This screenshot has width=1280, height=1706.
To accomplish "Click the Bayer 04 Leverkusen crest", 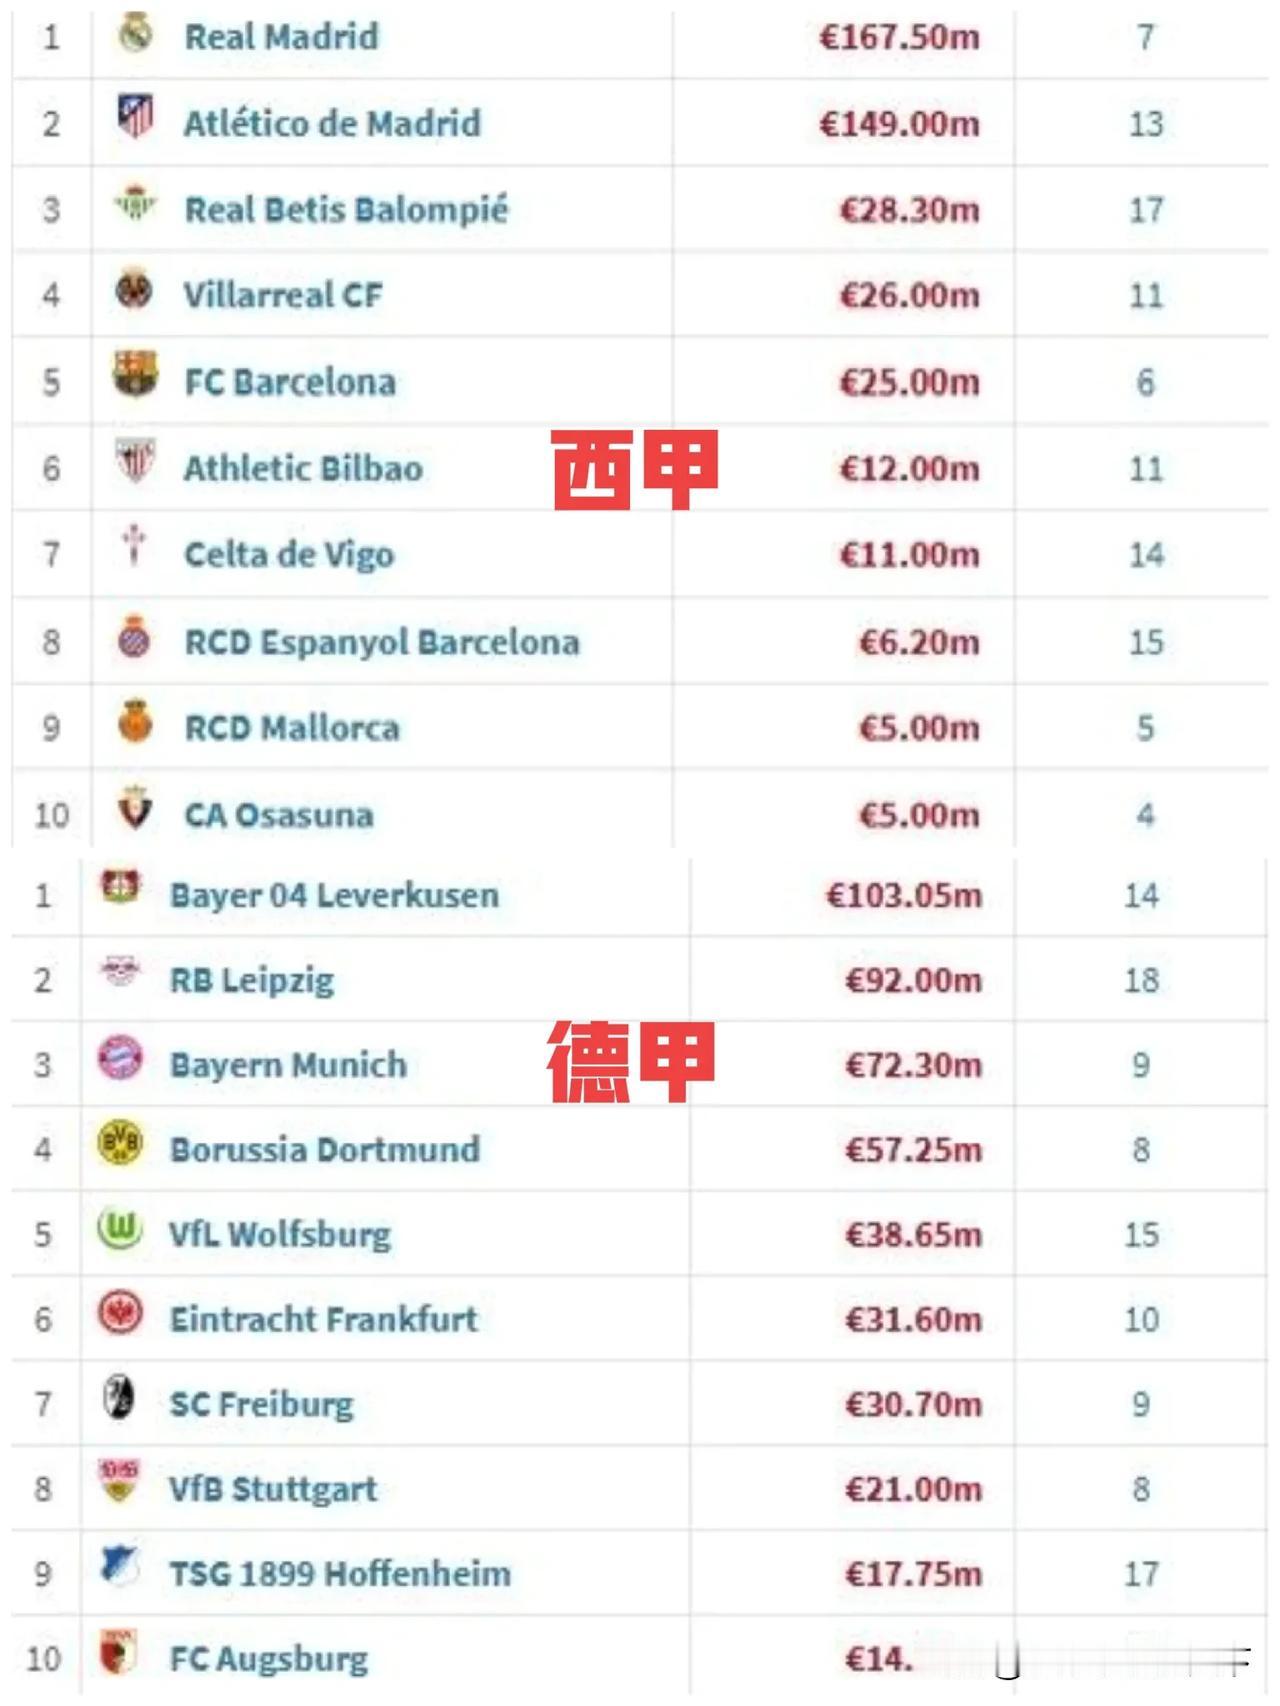I will coord(121,887).
